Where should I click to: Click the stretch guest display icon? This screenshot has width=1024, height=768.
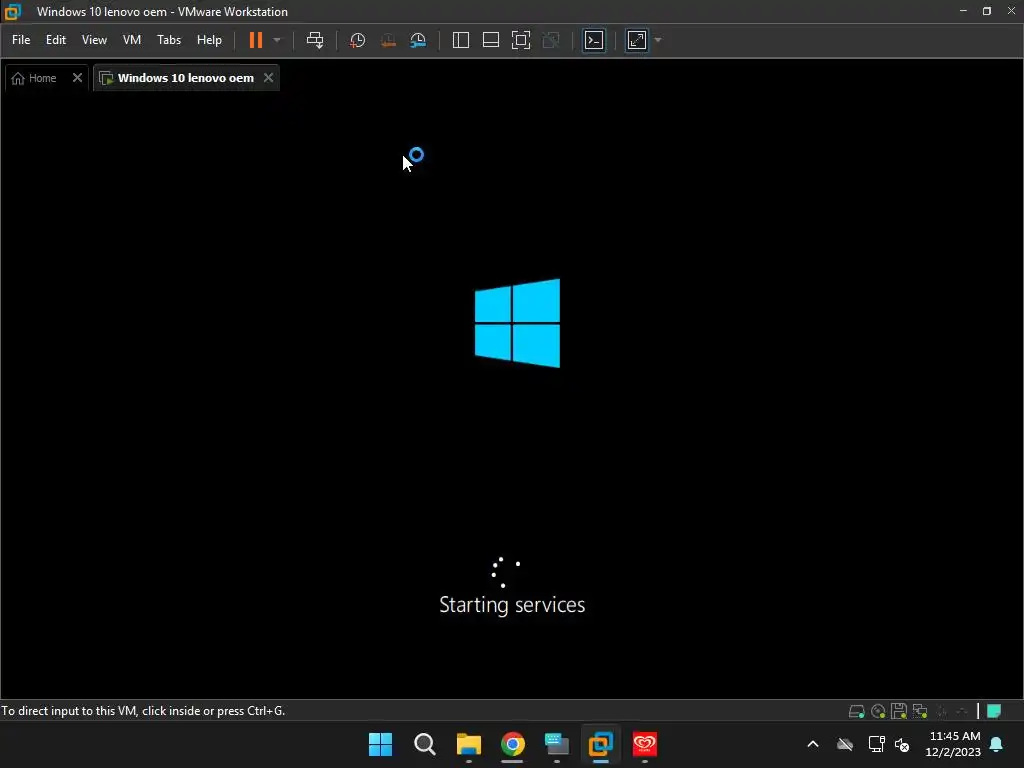coord(637,40)
